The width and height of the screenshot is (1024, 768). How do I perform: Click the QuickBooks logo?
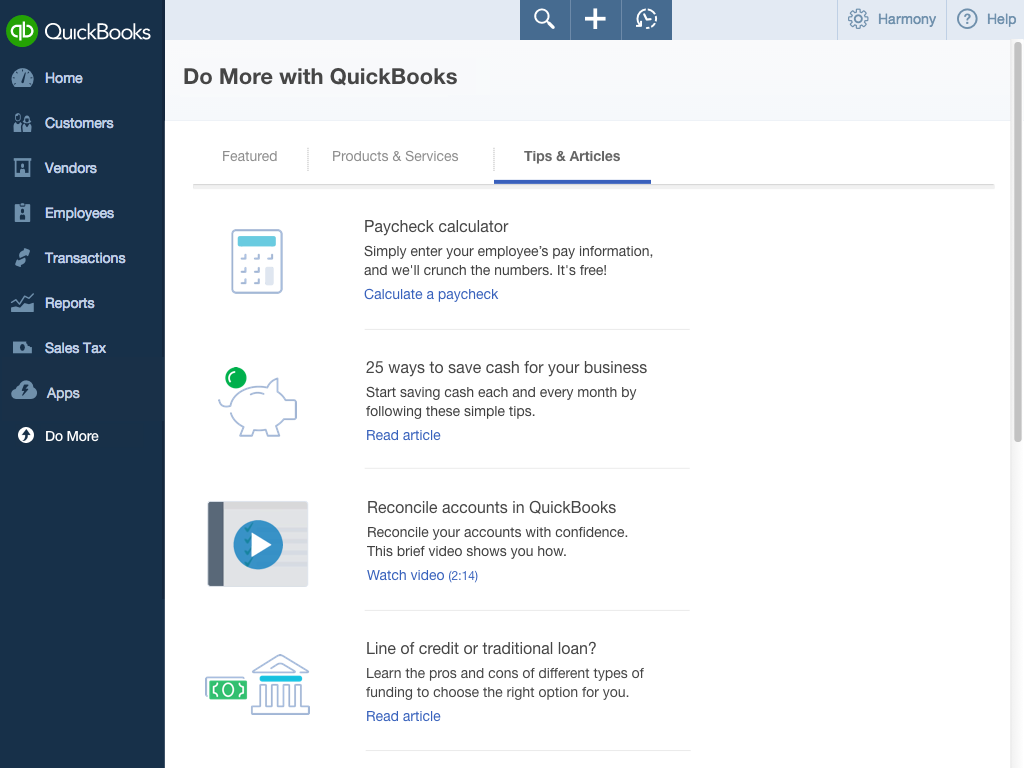pyautogui.click(x=80, y=31)
